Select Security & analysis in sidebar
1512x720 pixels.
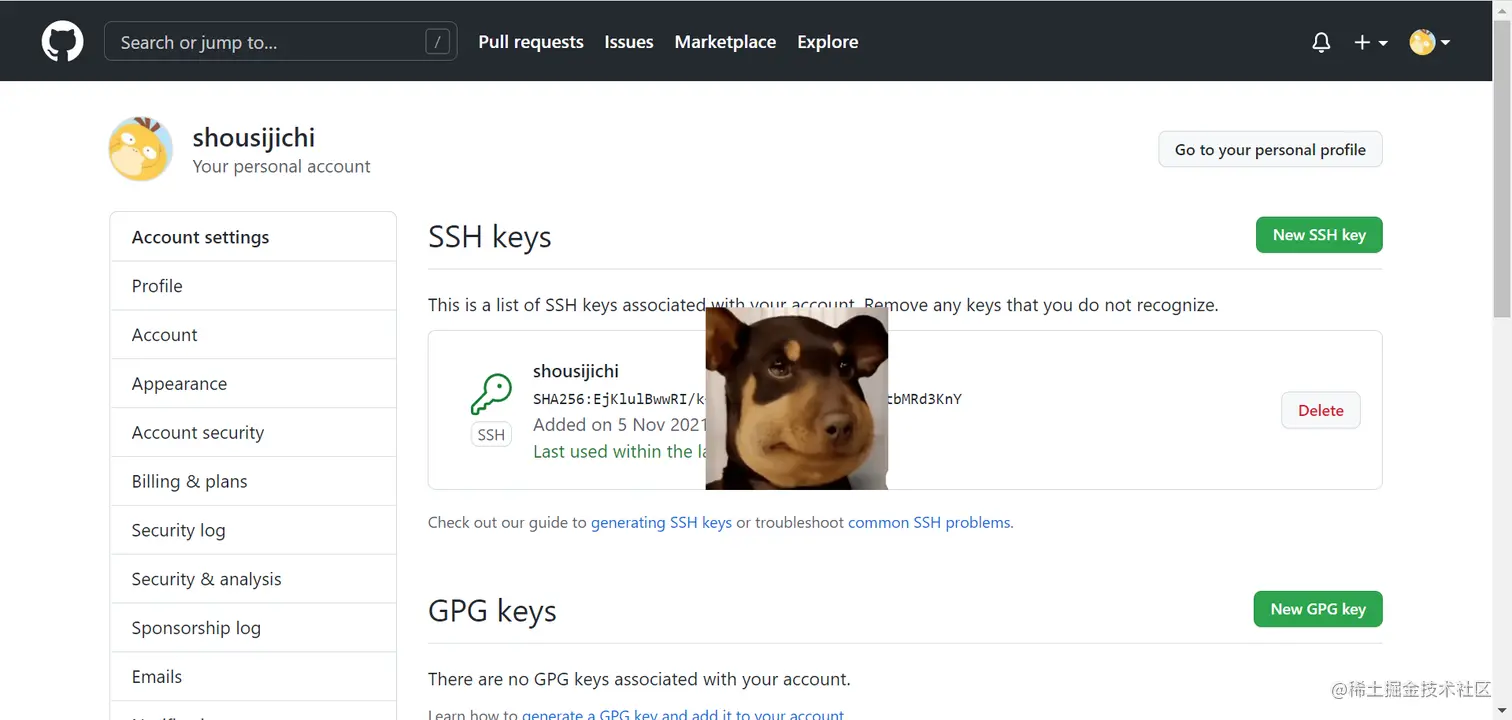253,579
